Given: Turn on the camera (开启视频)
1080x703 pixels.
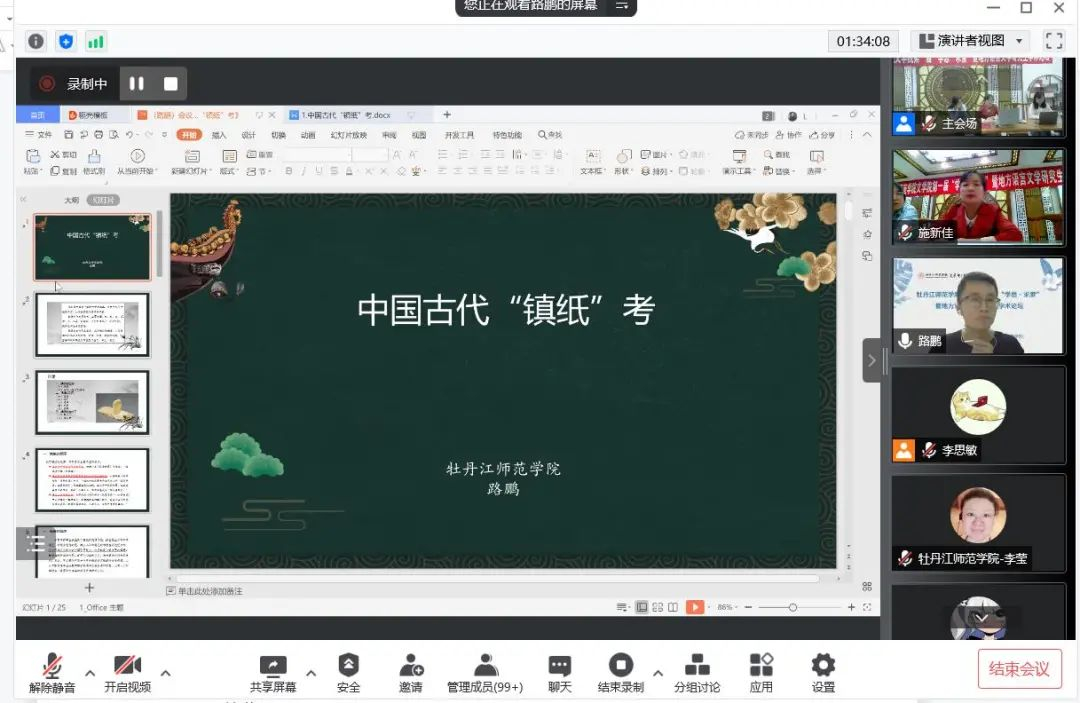Looking at the screenshot, I should 127,672.
